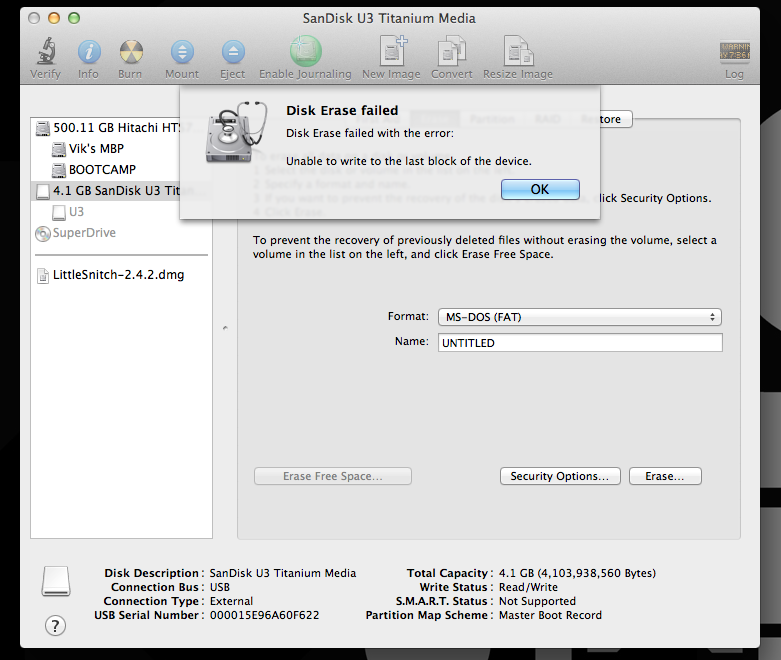Click the sidebar divider resize handle

click(x=225, y=328)
